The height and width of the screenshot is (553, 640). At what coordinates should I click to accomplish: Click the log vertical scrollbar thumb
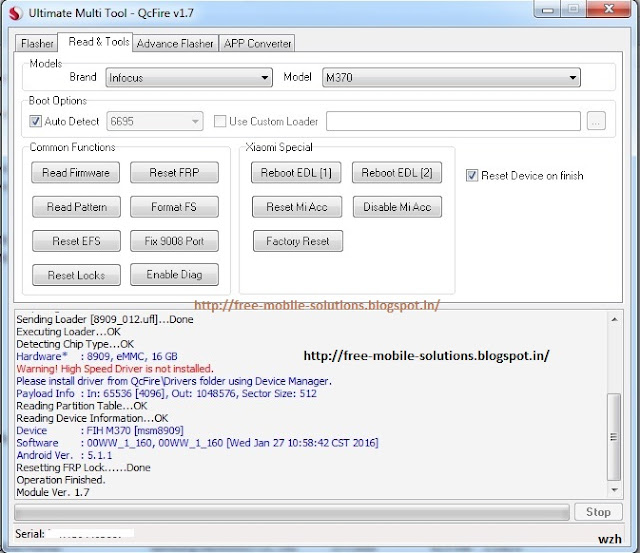pyautogui.click(x=614, y=437)
